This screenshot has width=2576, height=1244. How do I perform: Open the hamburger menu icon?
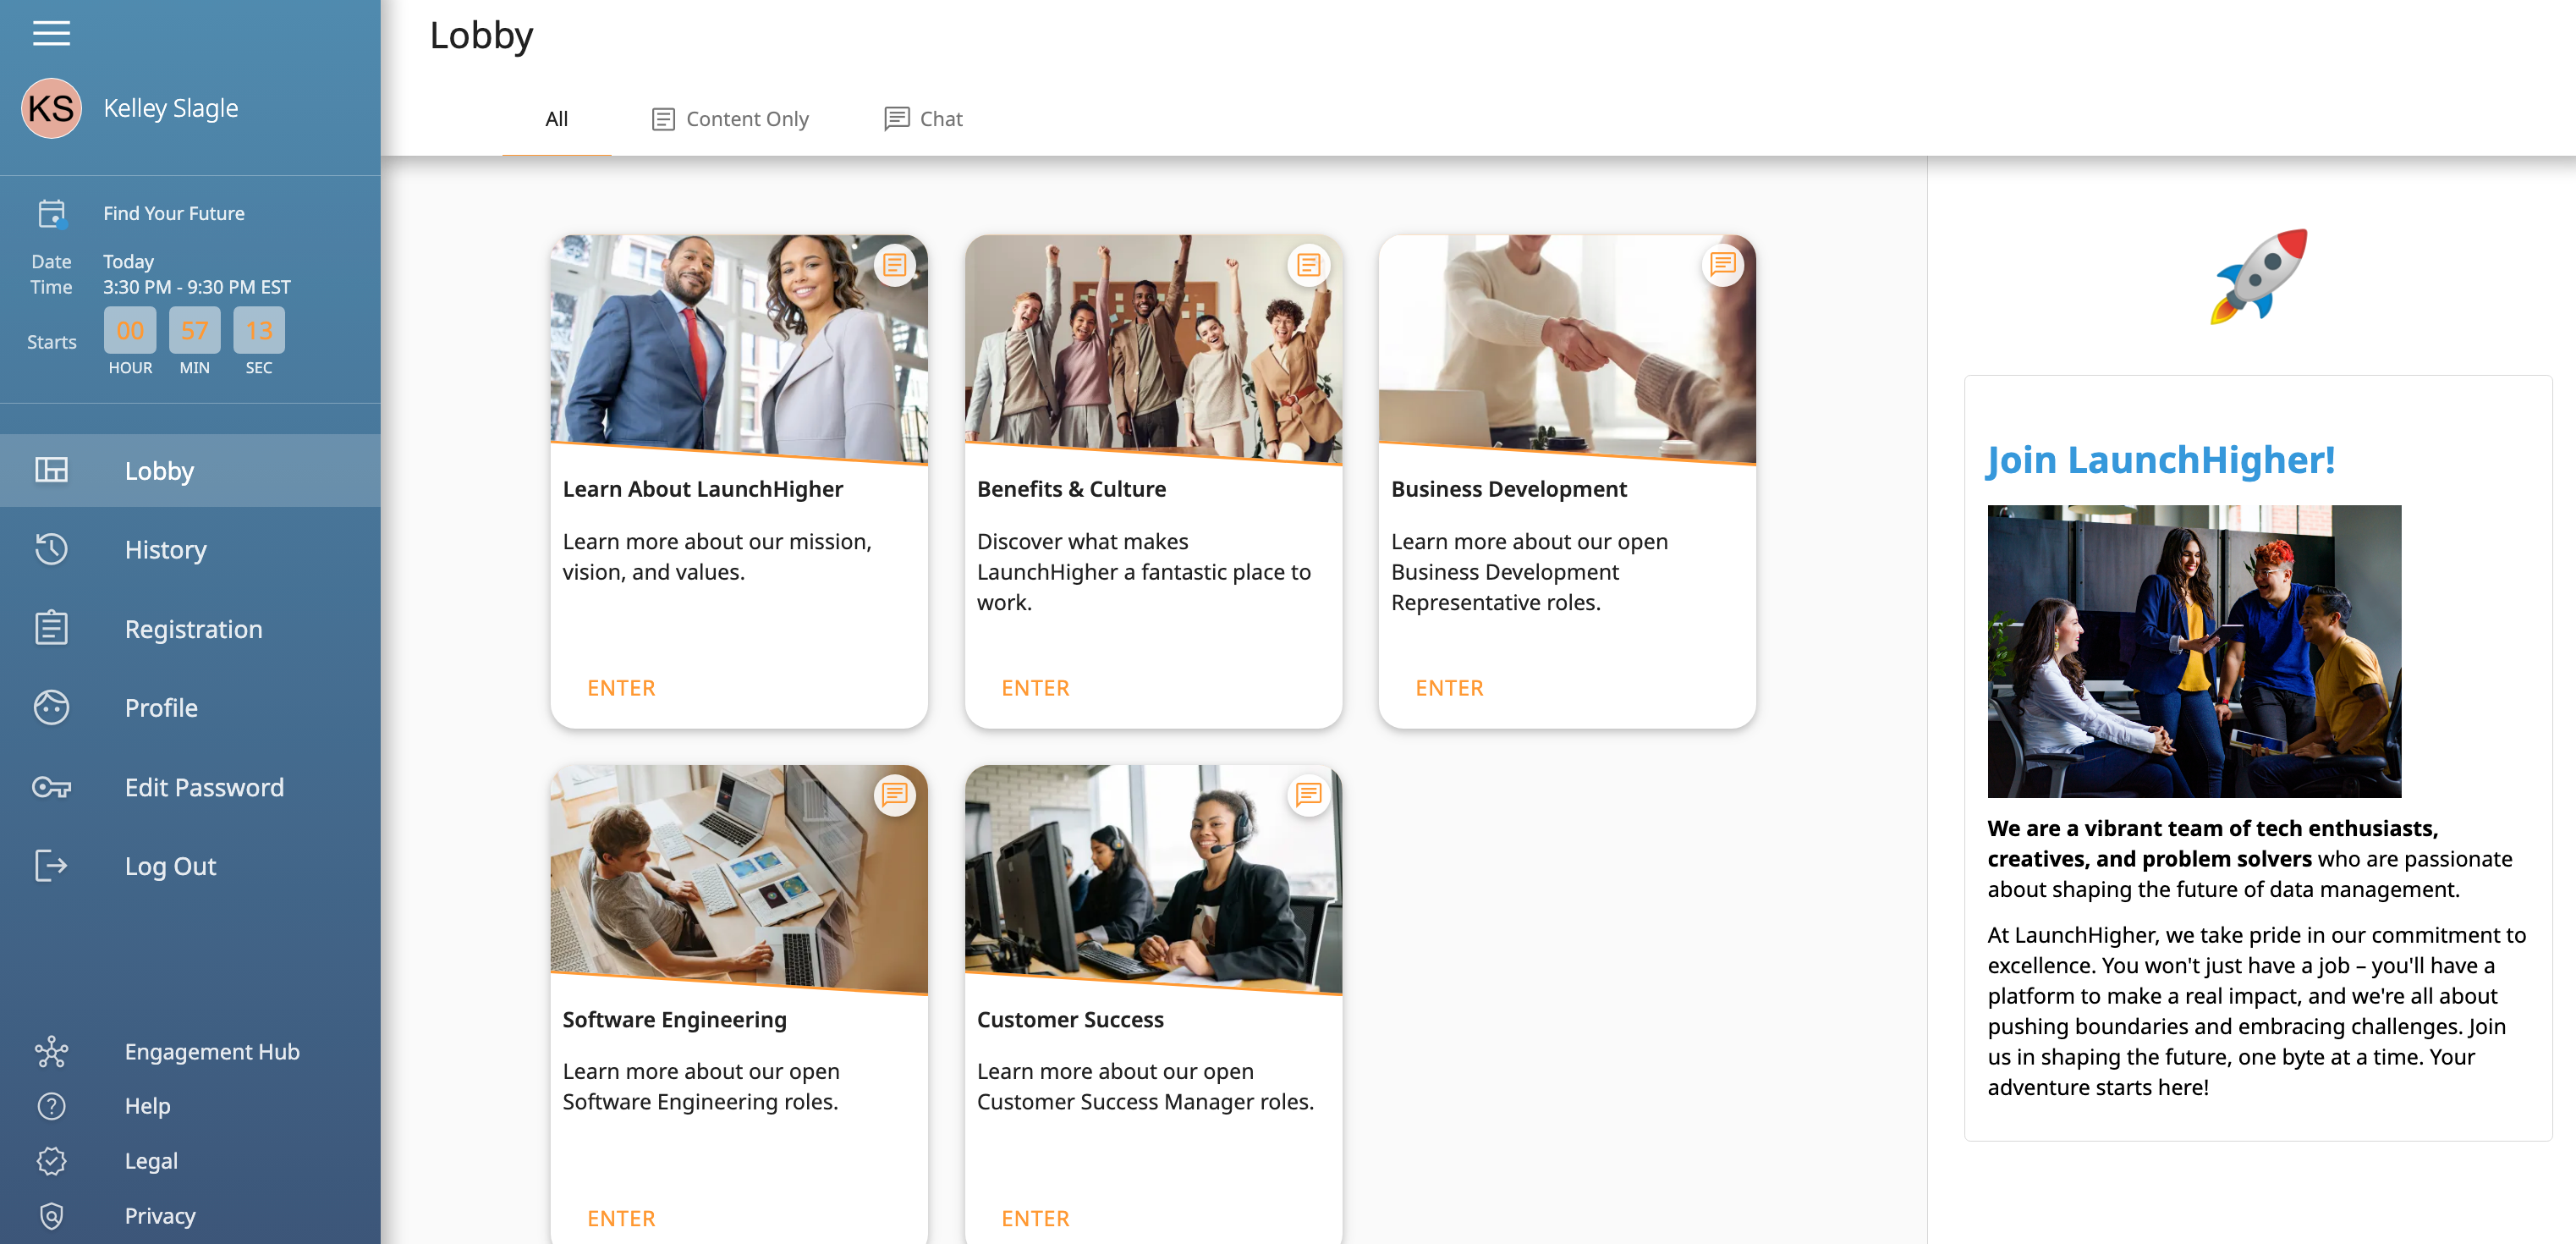(51, 33)
